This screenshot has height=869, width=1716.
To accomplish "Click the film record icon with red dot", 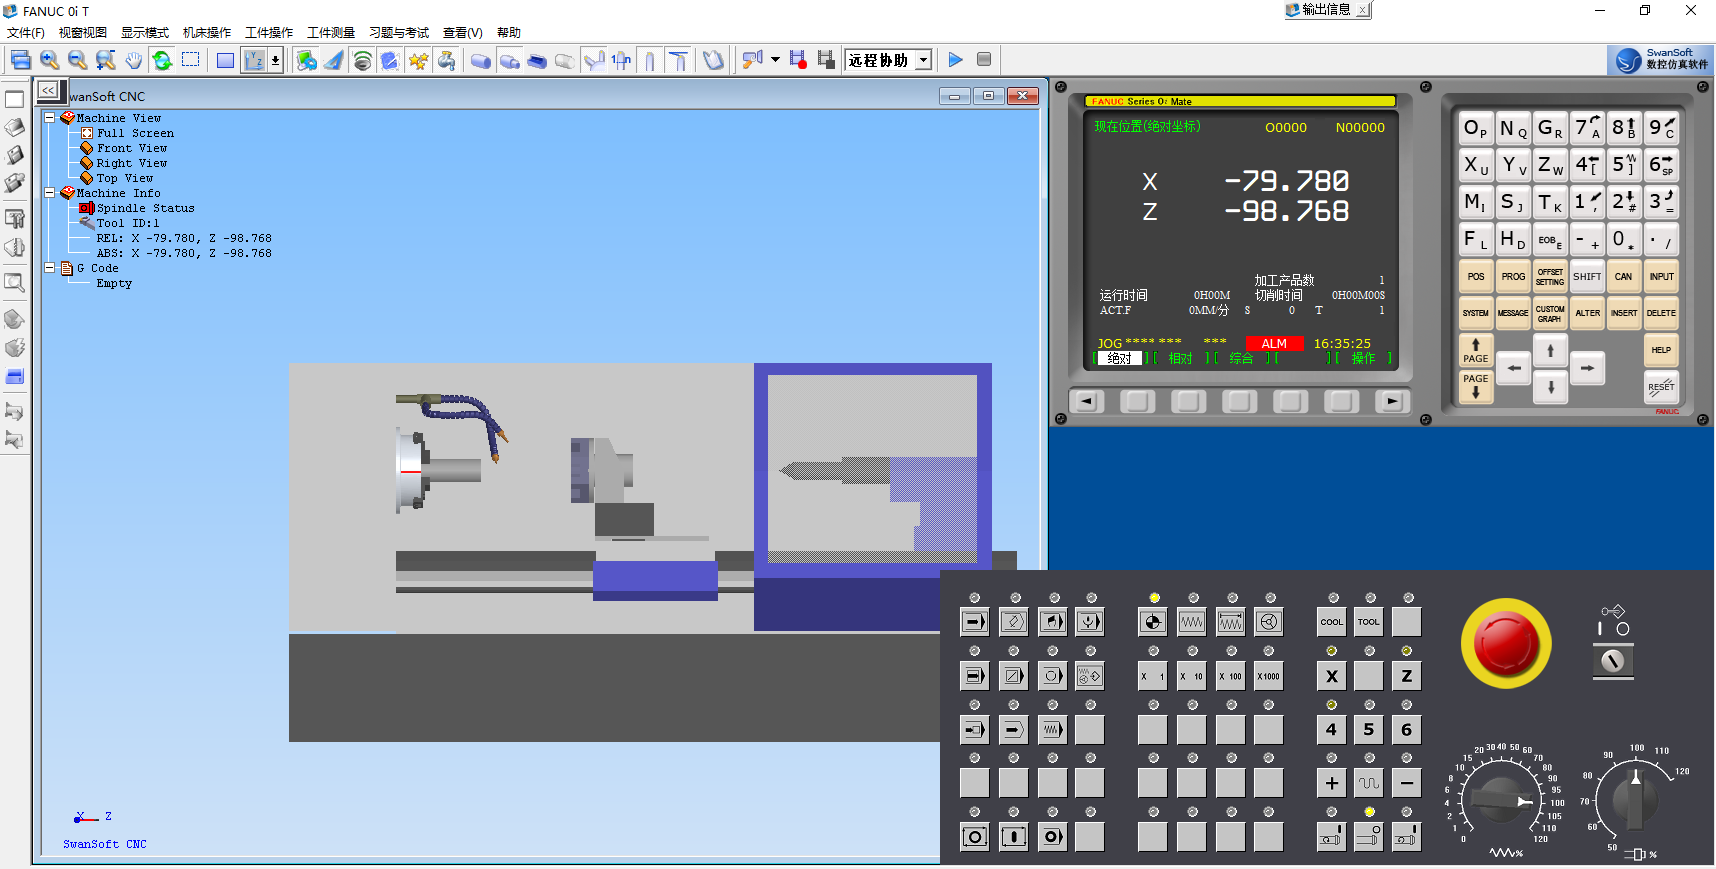I will [797, 60].
